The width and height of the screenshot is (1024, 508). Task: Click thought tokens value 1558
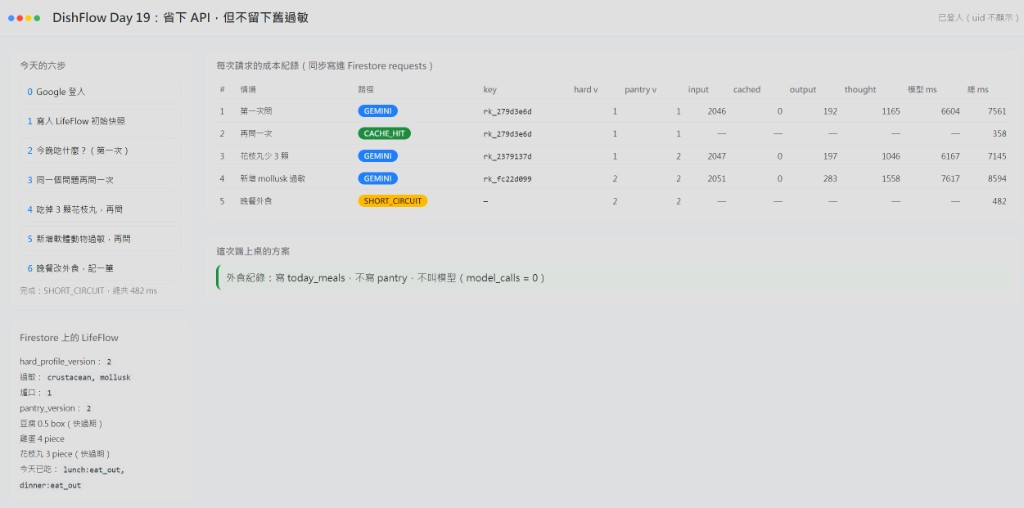(x=891, y=178)
